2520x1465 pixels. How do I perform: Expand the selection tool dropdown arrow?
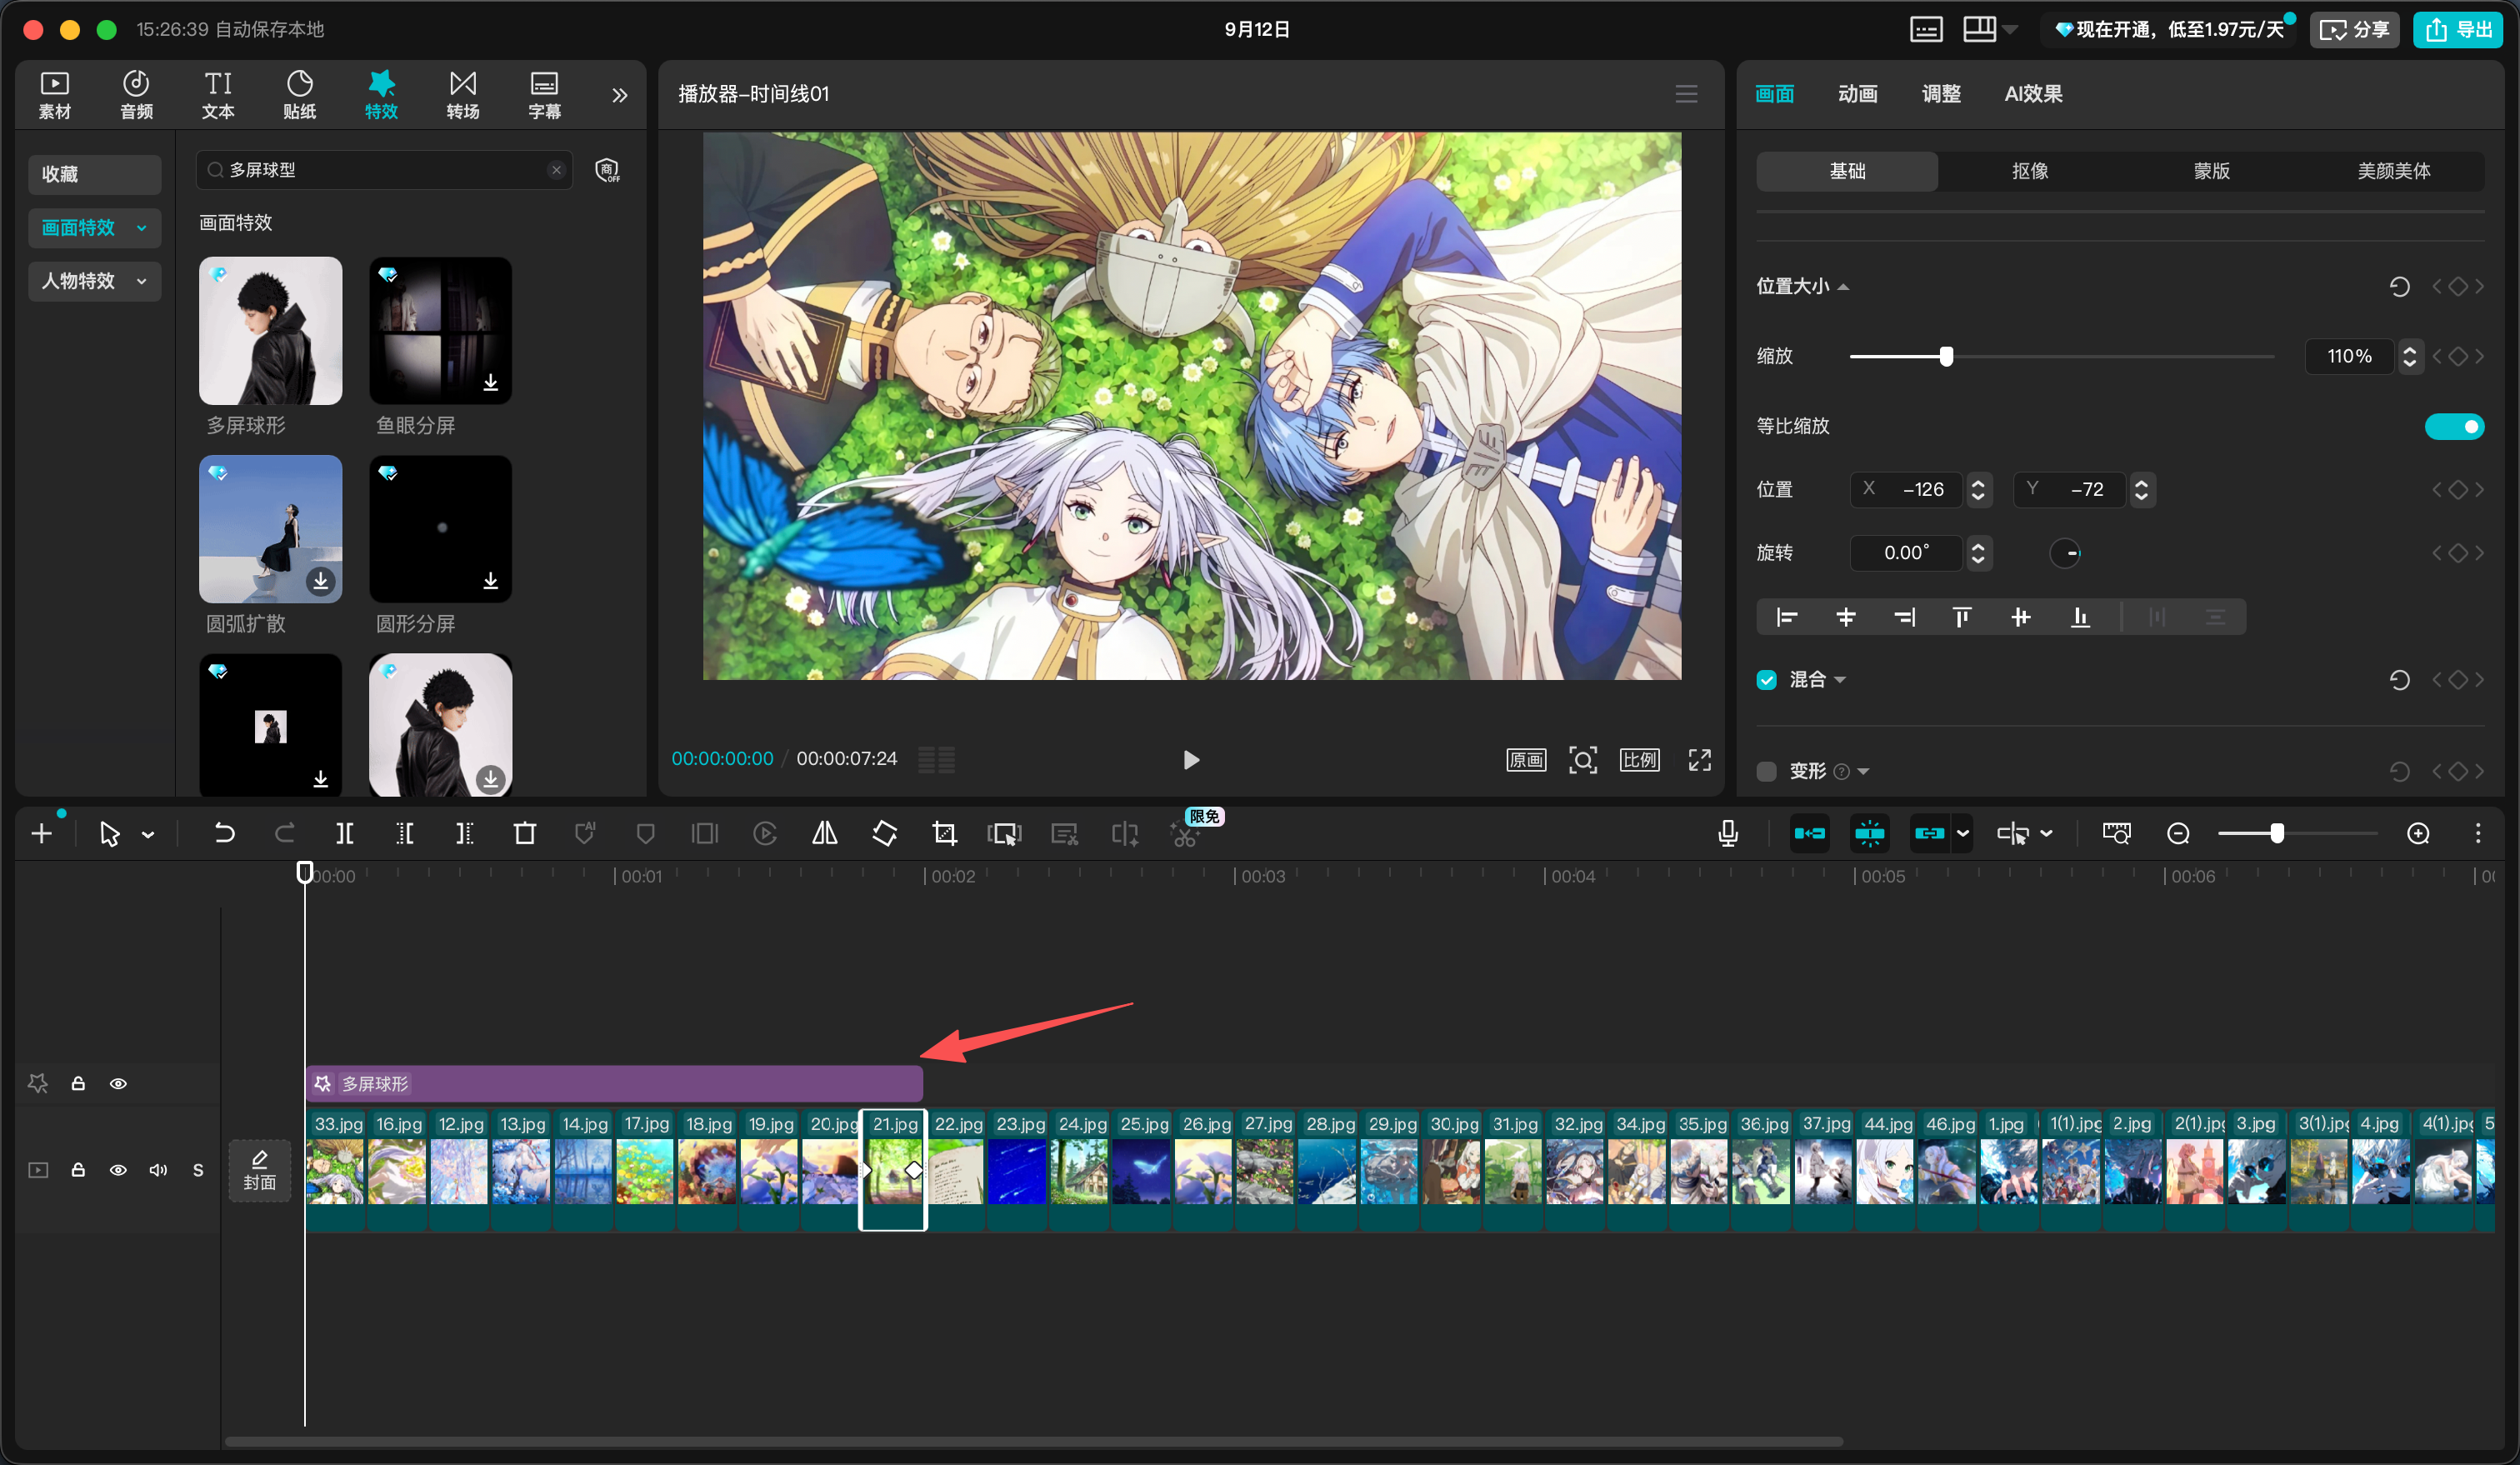[148, 834]
